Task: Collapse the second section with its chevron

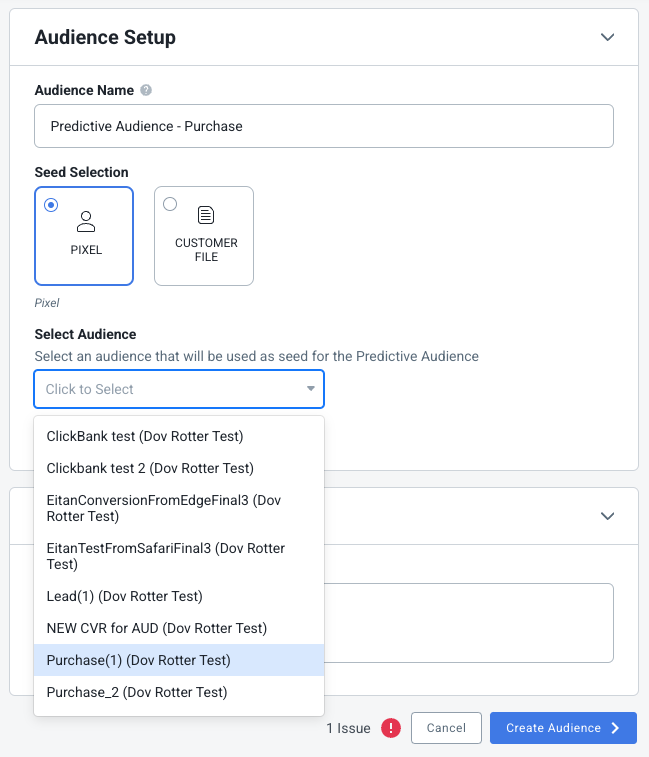Action: click(x=607, y=516)
